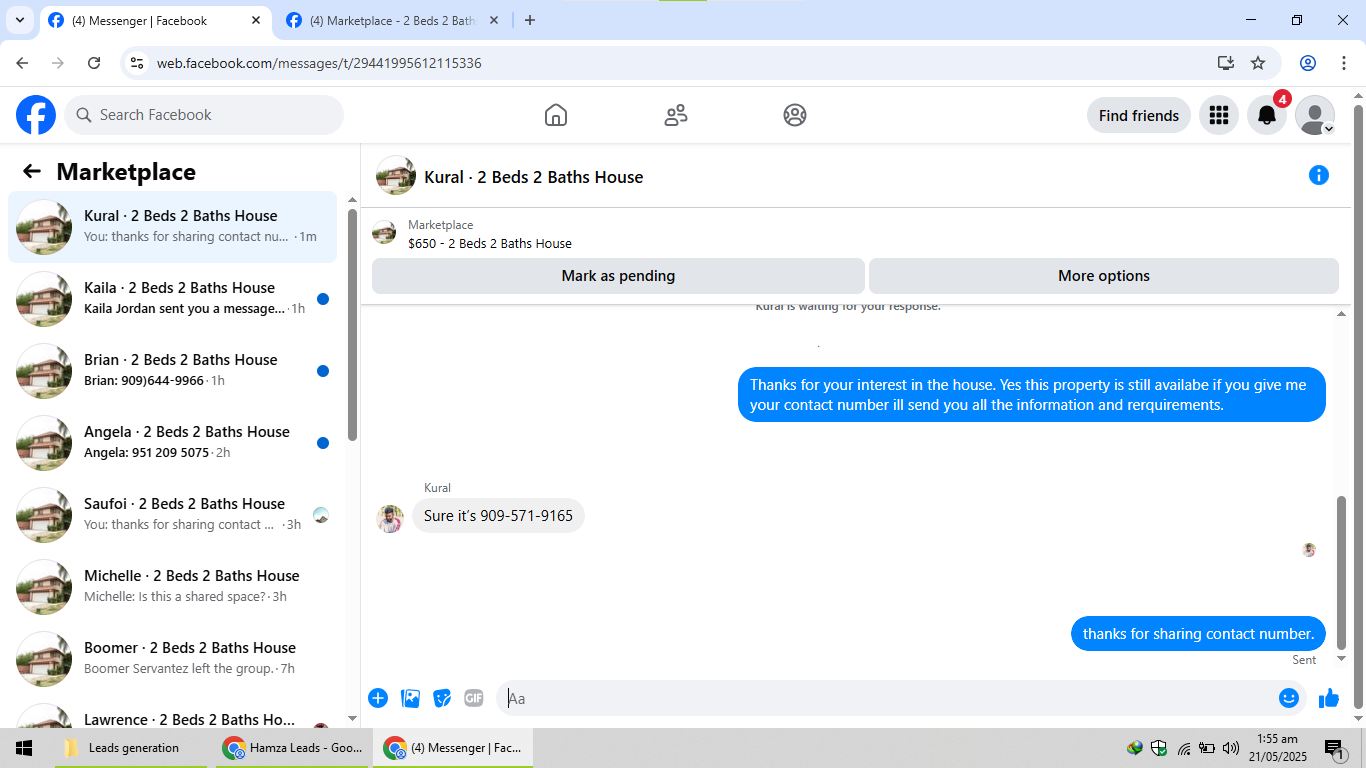The height and width of the screenshot is (768, 1366).
Task: Attach a photo with the image icon
Action: click(410, 698)
